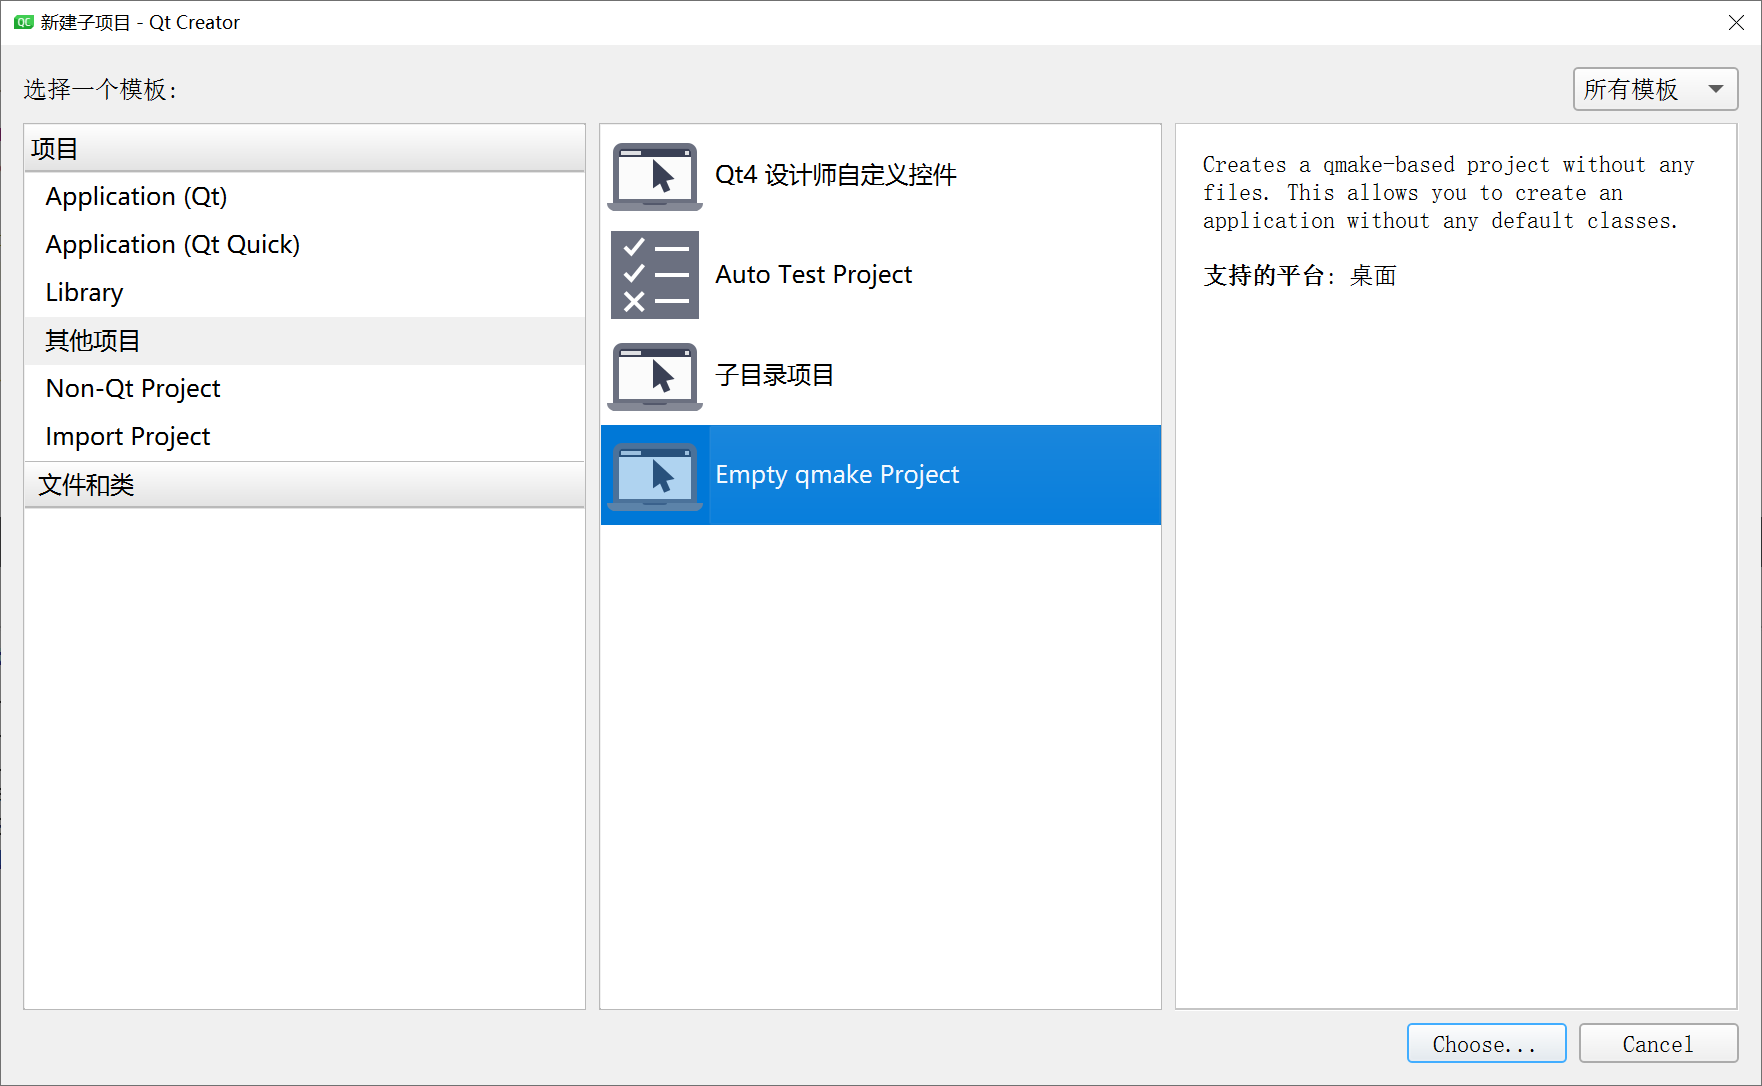Select Application (Qt Quick) template category

click(172, 244)
